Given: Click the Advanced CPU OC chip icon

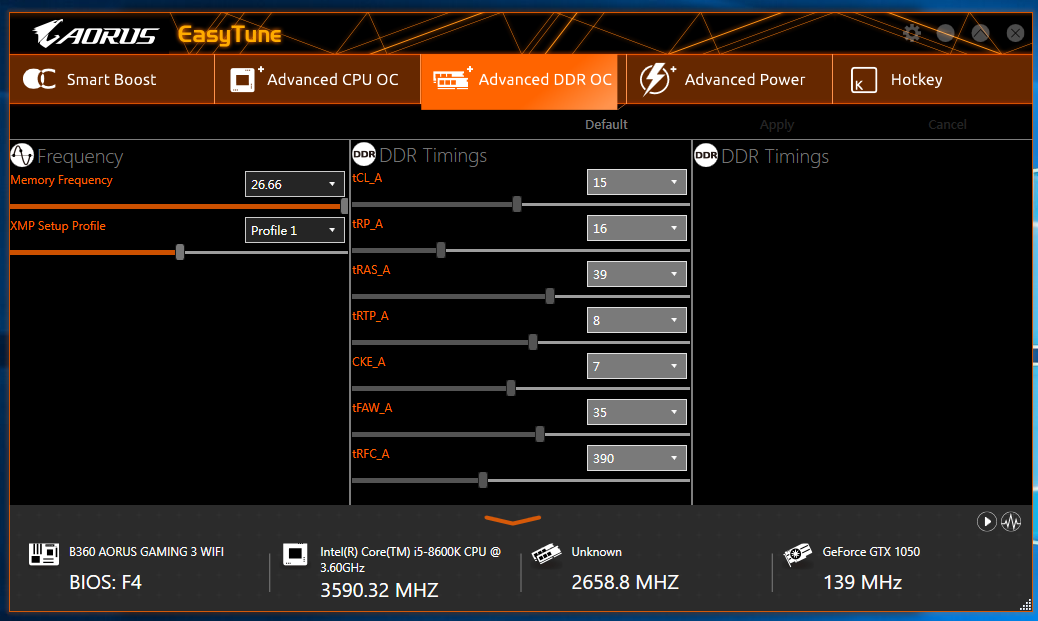Looking at the screenshot, I should click(x=246, y=79).
